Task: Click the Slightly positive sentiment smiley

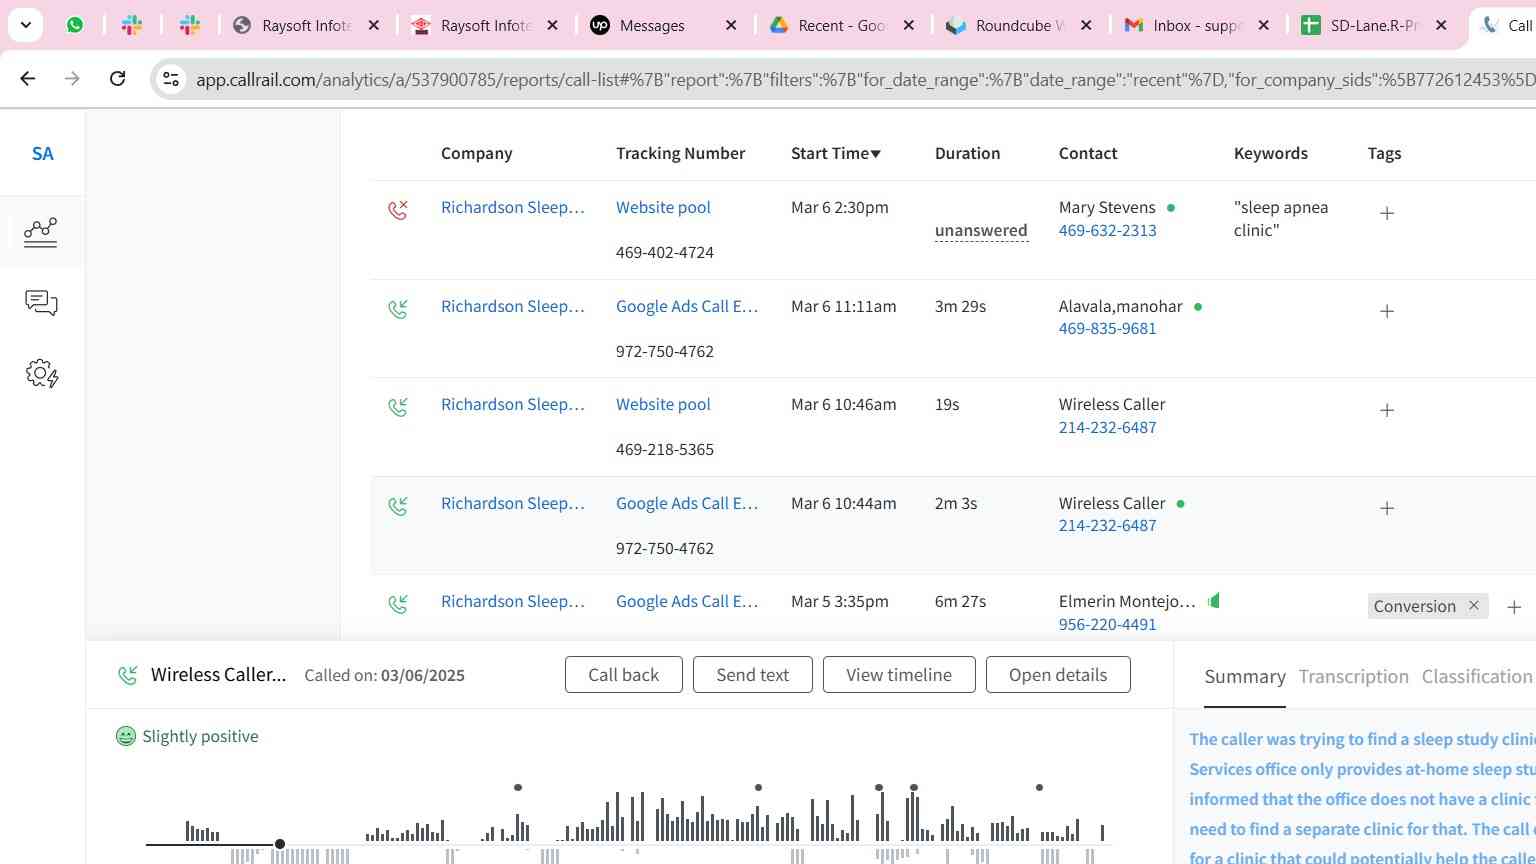Action: point(126,736)
